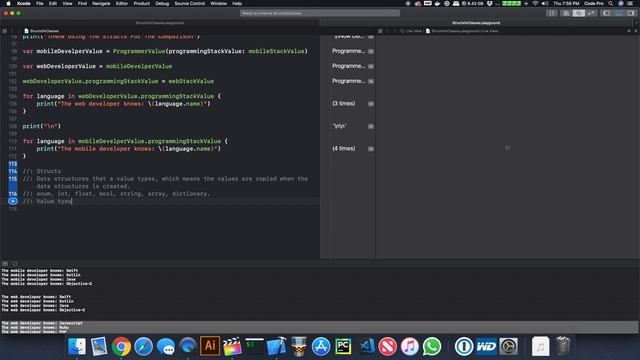Open the Live View jump bar menu
The width and height of the screenshot is (640, 360).
point(410,31)
